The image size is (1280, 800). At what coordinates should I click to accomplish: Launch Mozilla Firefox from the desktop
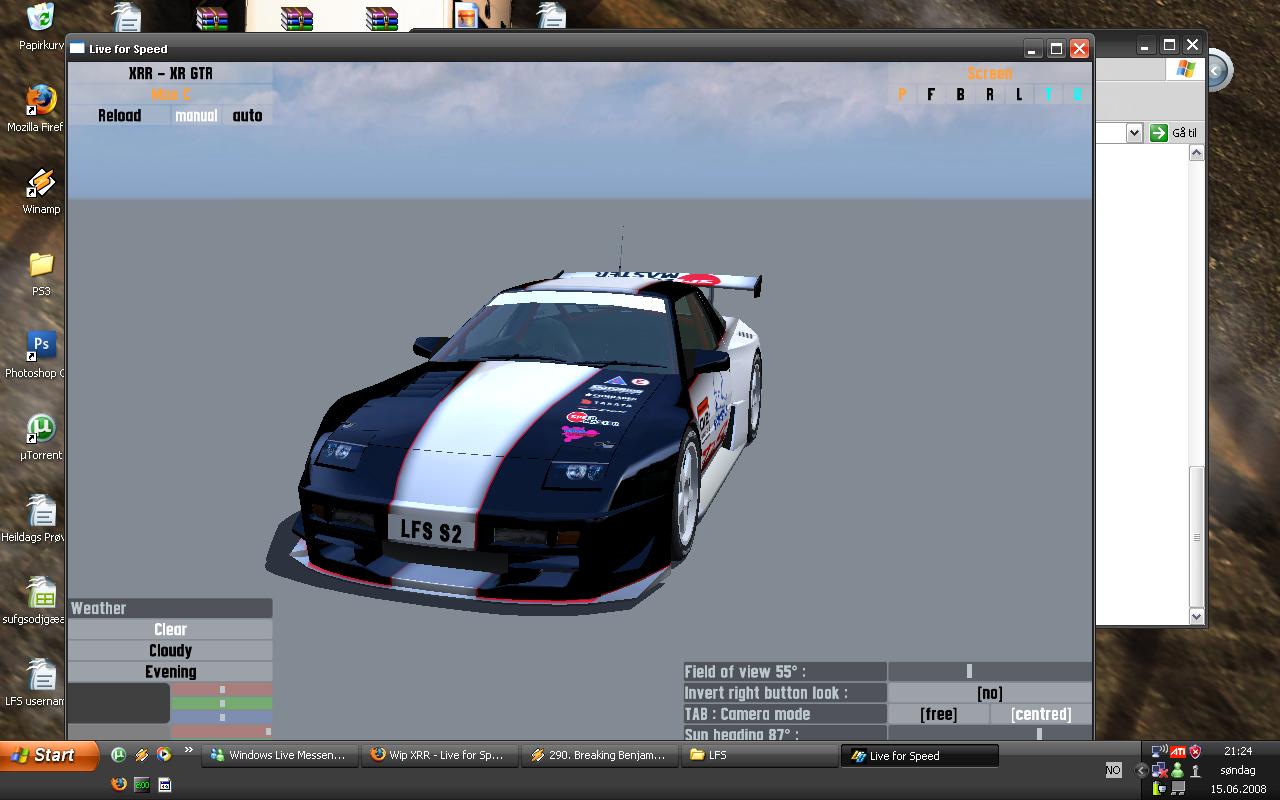[41, 100]
